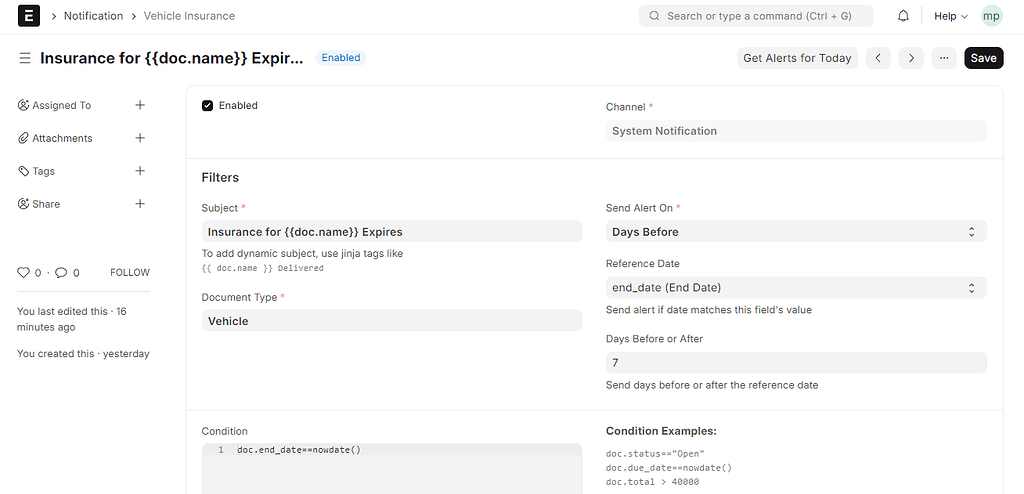
Task: Click the Assigned To person icon
Action: pos(24,105)
